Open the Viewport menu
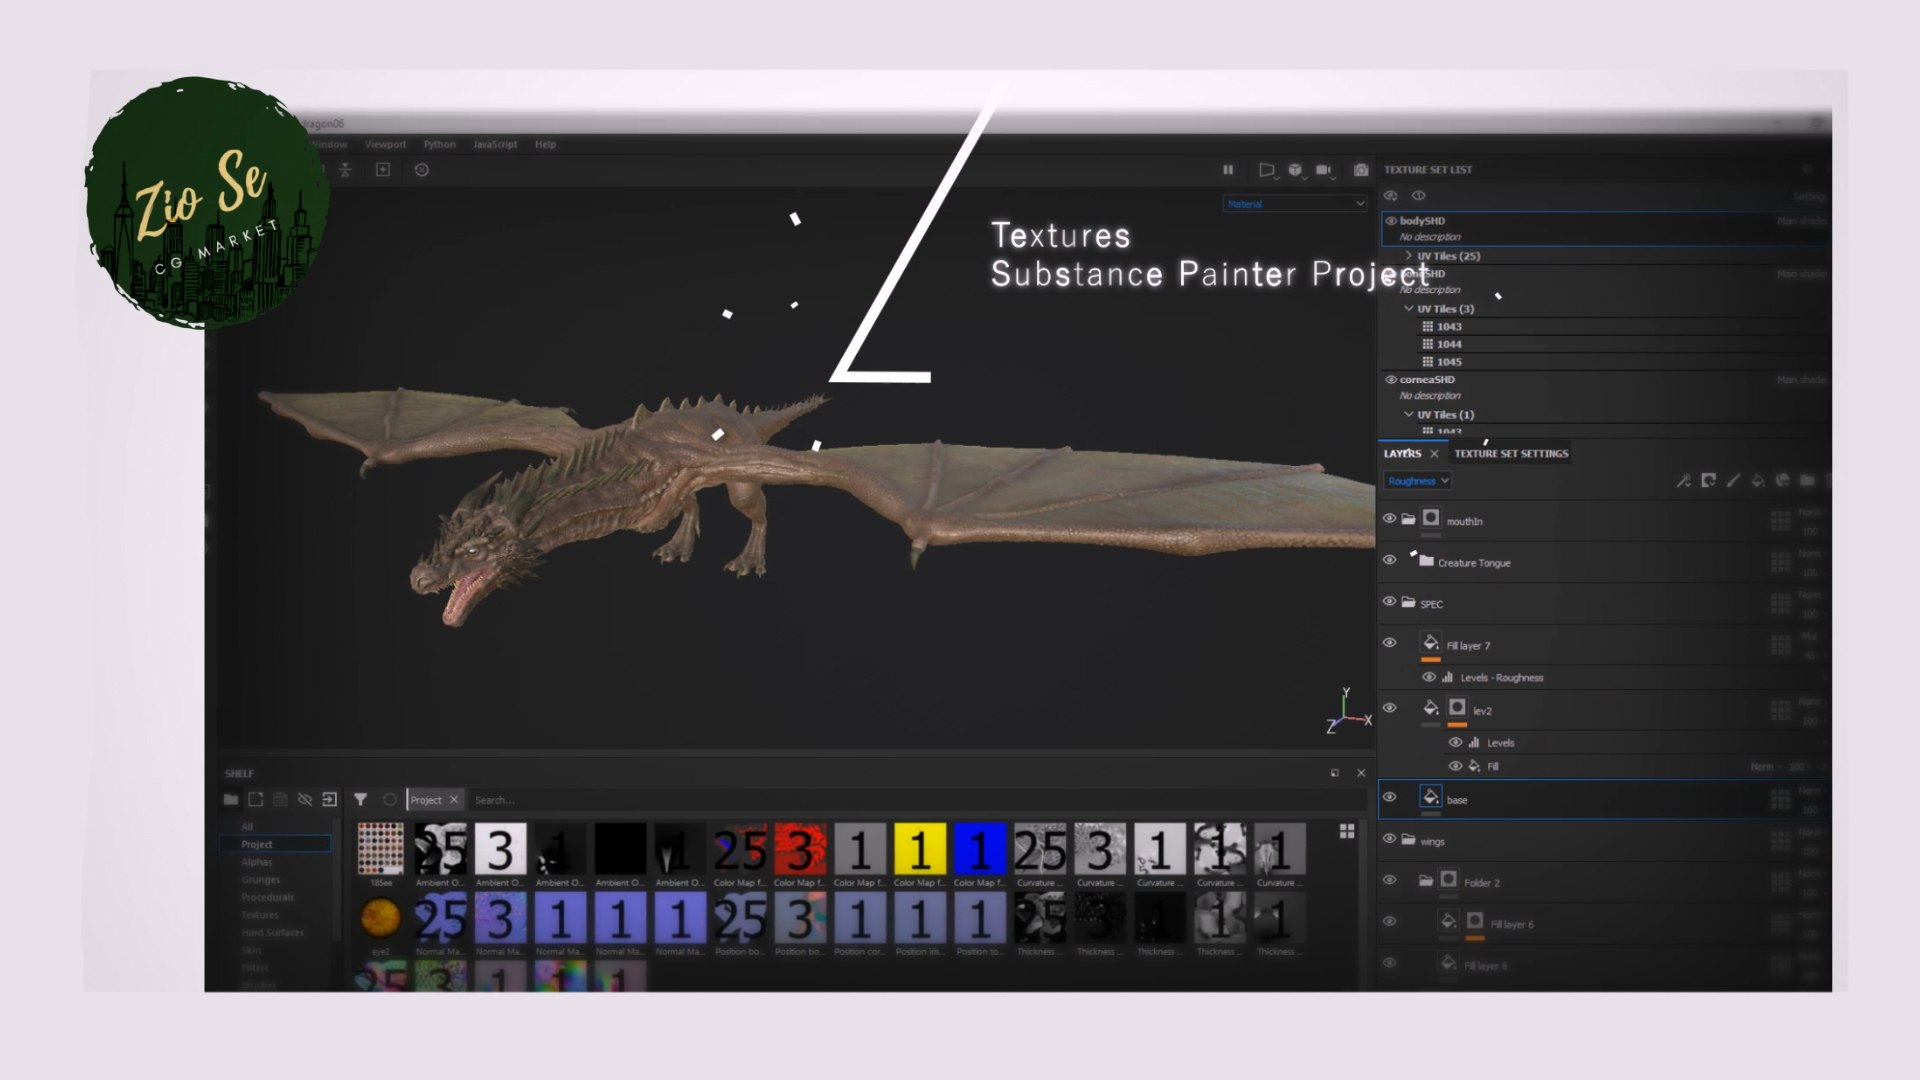1920x1080 pixels. (386, 144)
